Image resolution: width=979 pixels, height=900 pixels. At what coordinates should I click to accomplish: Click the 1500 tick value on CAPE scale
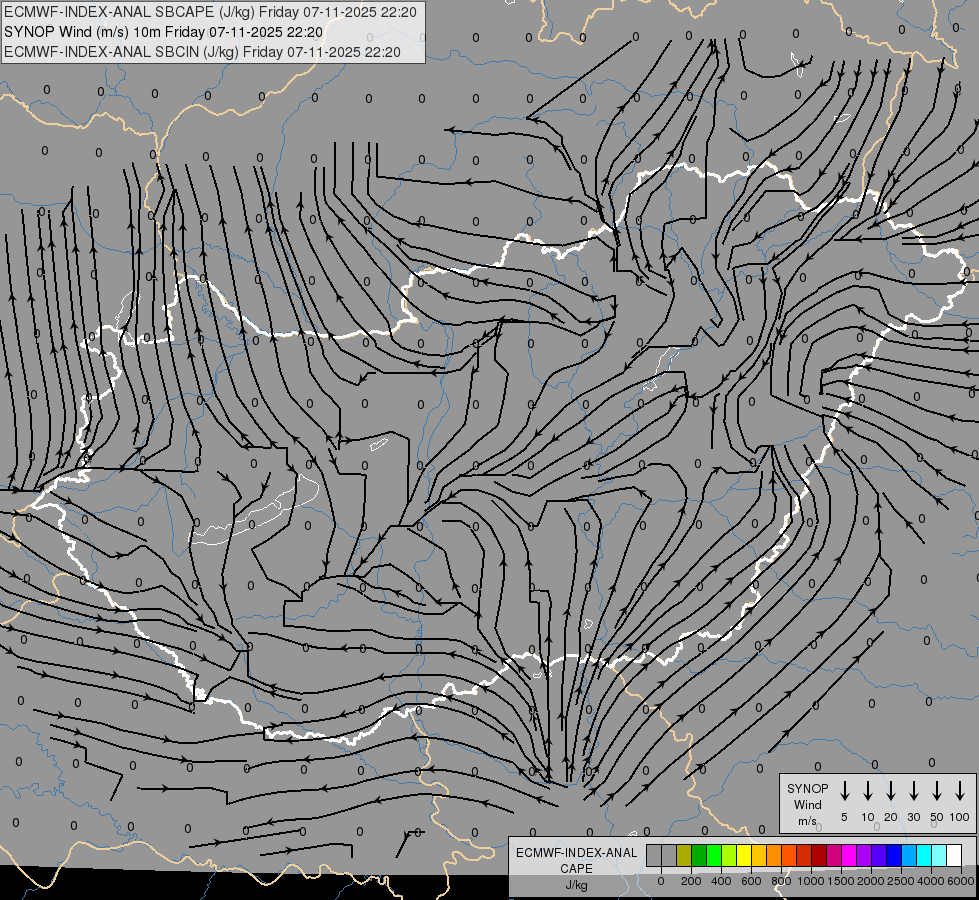coord(841,881)
